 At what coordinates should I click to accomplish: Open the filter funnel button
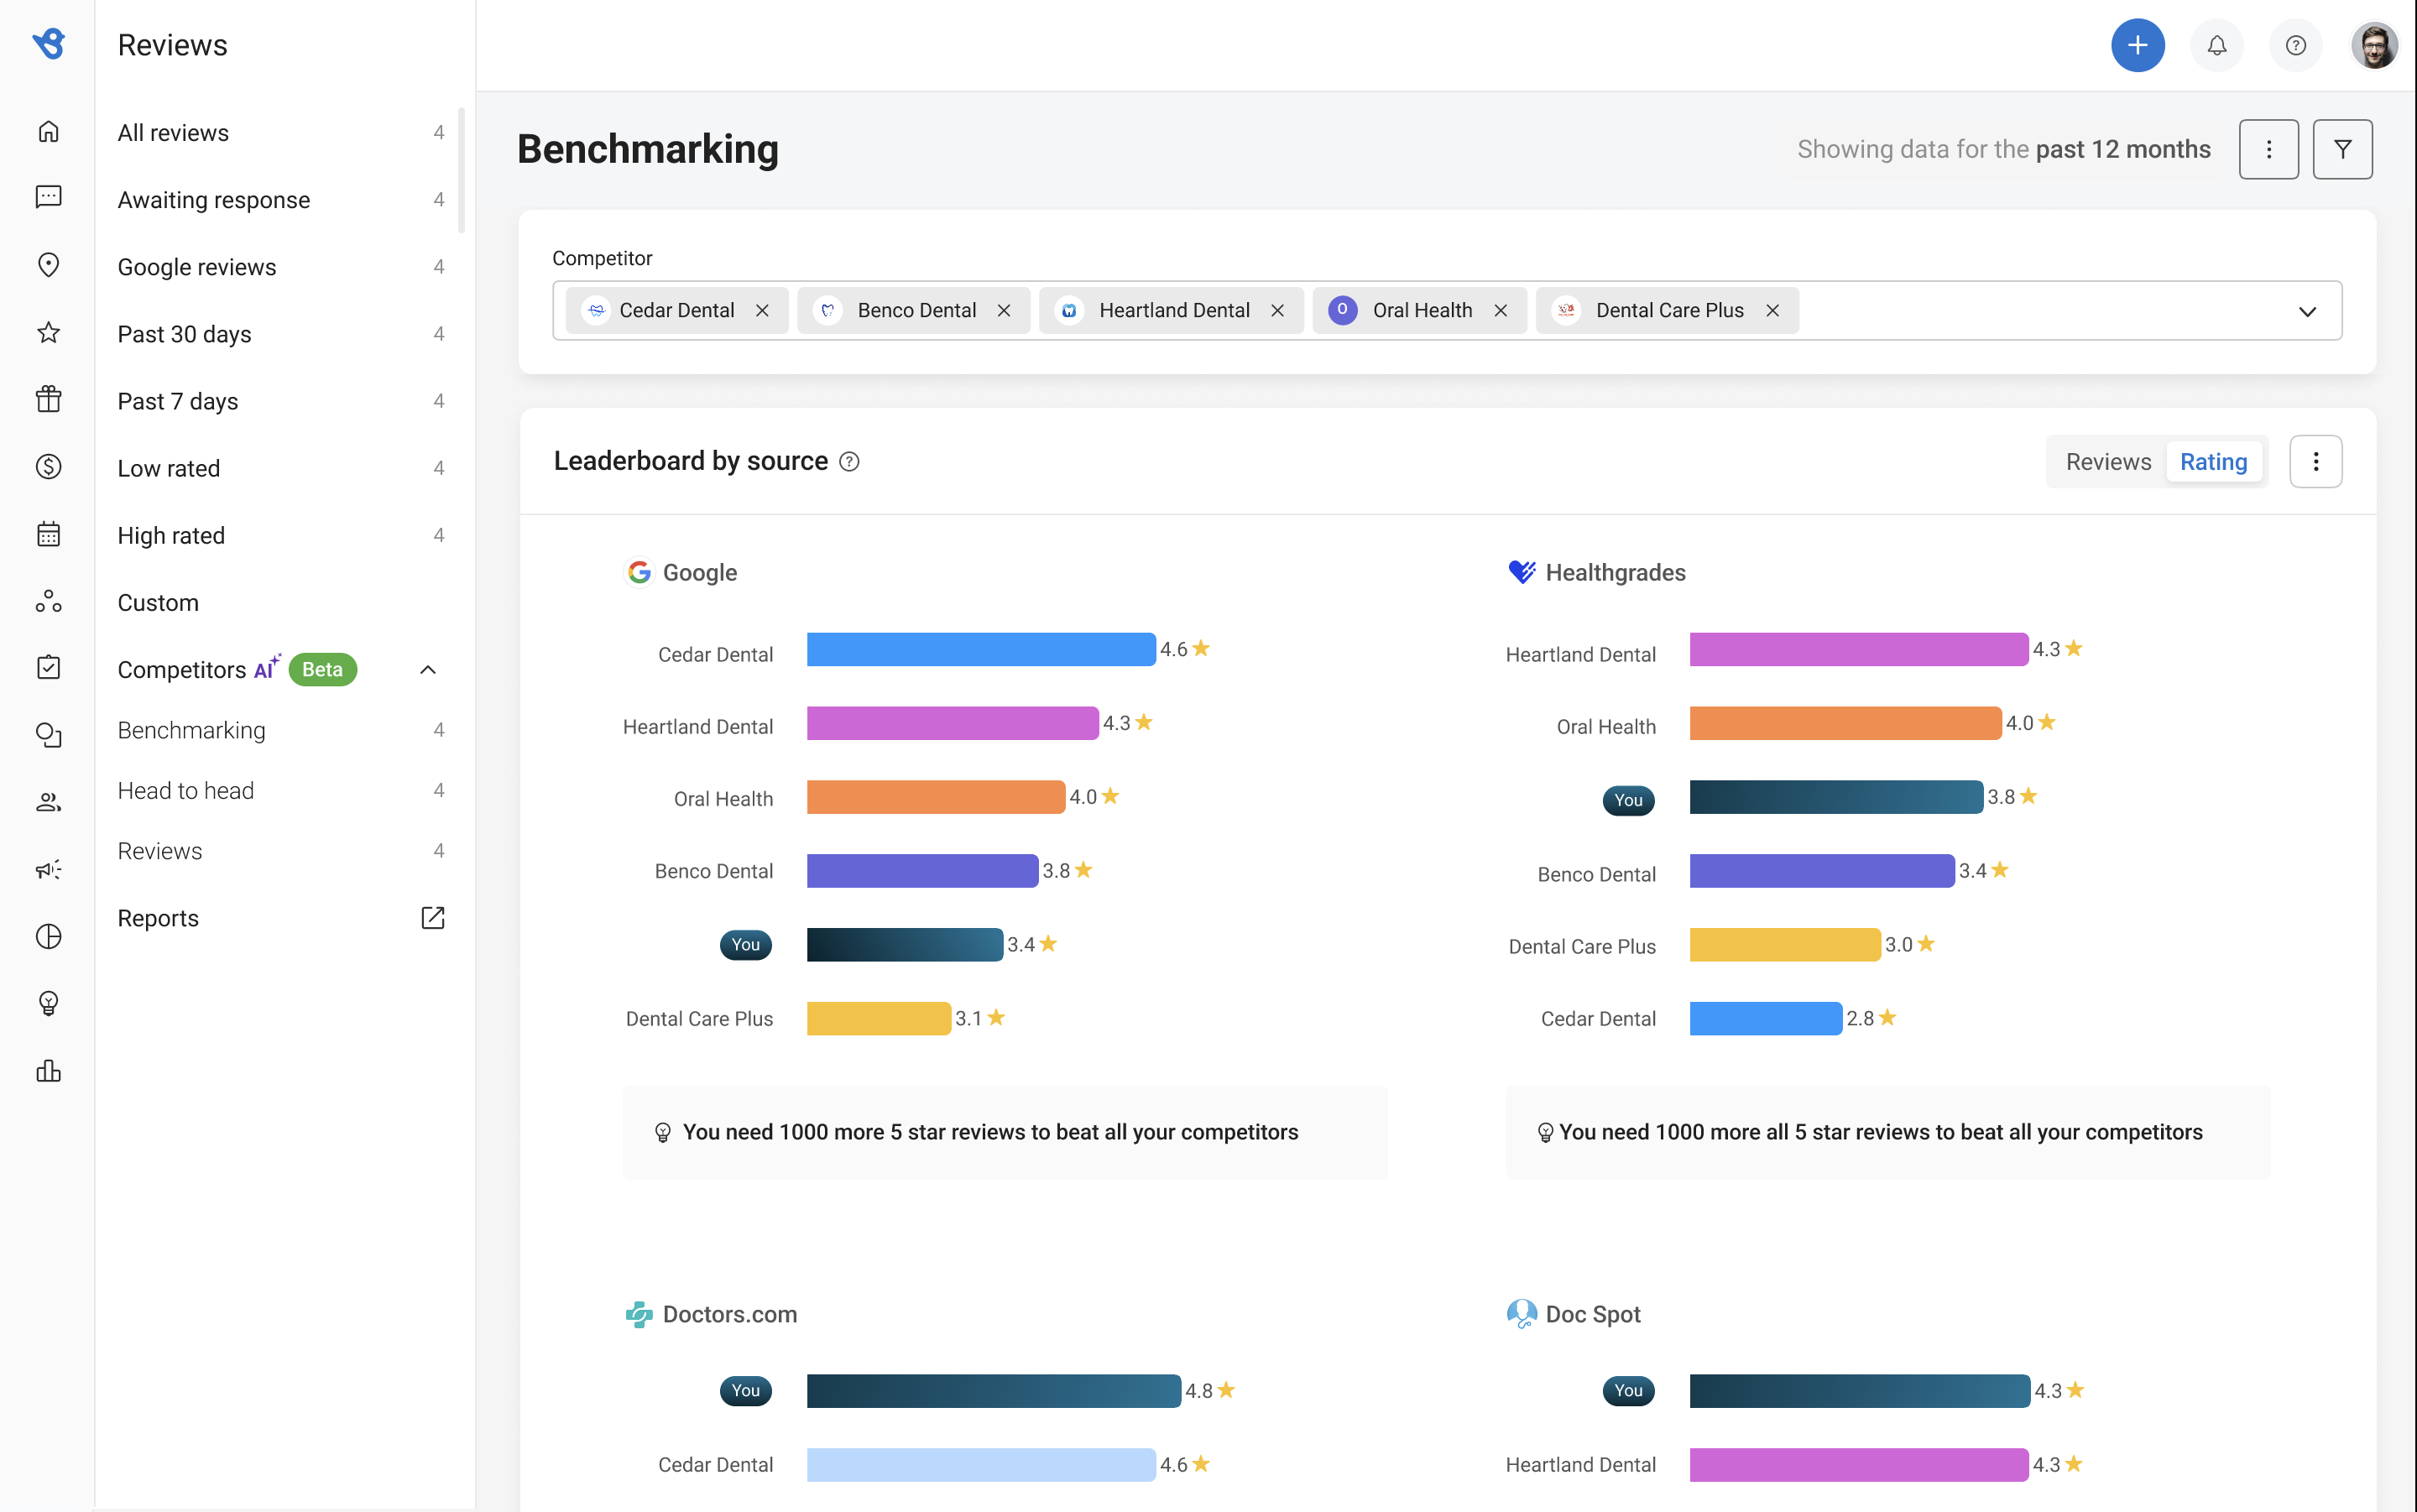point(2342,149)
